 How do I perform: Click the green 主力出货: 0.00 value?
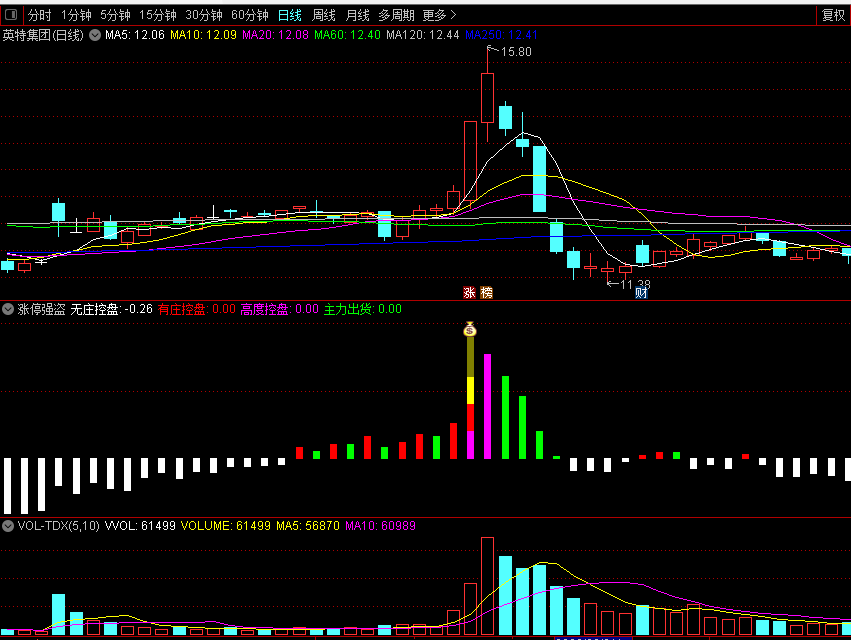click(363, 309)
